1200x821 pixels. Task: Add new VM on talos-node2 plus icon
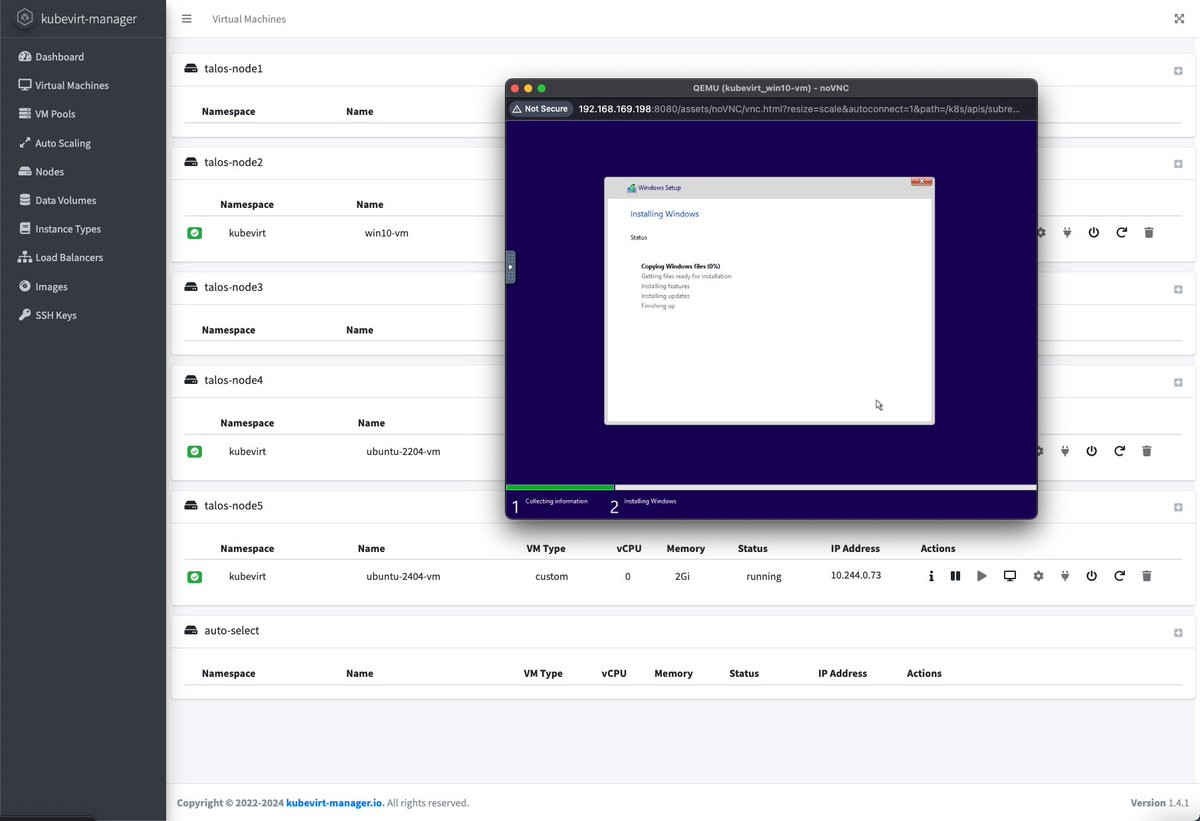point(1178,163)
